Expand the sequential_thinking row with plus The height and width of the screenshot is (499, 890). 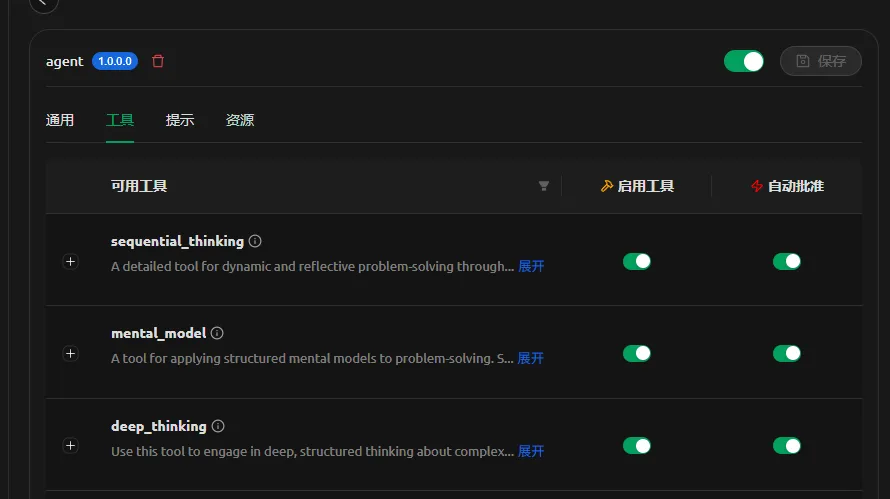[70, 262]
